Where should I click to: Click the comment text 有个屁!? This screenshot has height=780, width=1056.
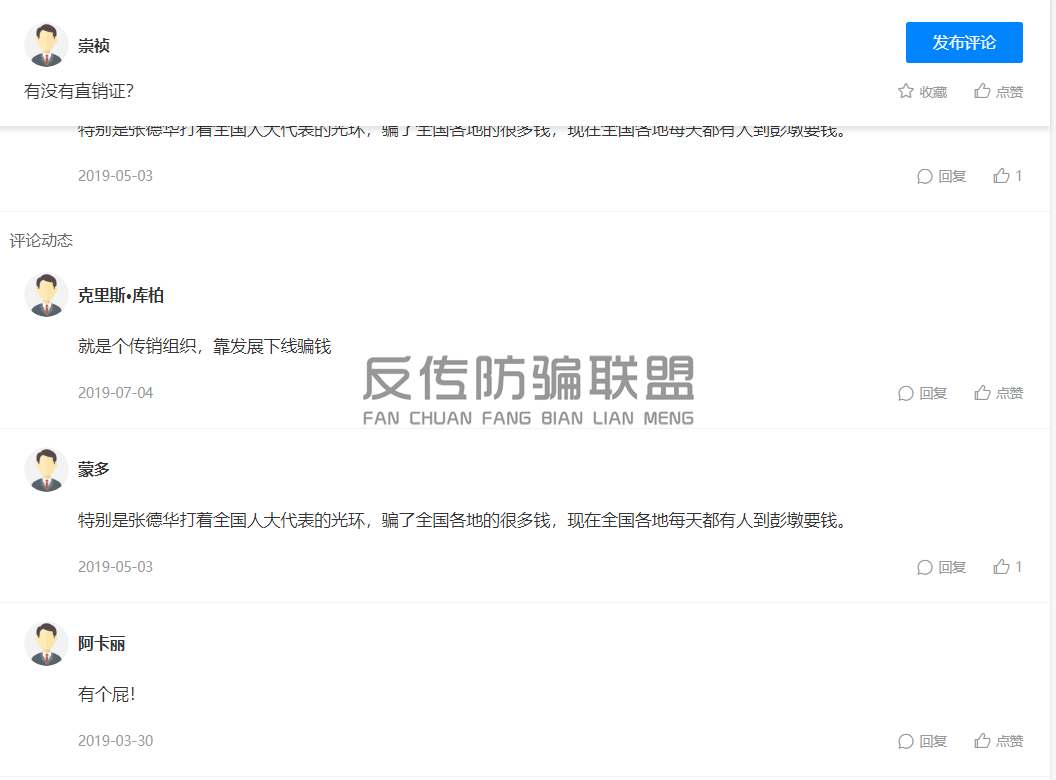[x=106, y=694]
